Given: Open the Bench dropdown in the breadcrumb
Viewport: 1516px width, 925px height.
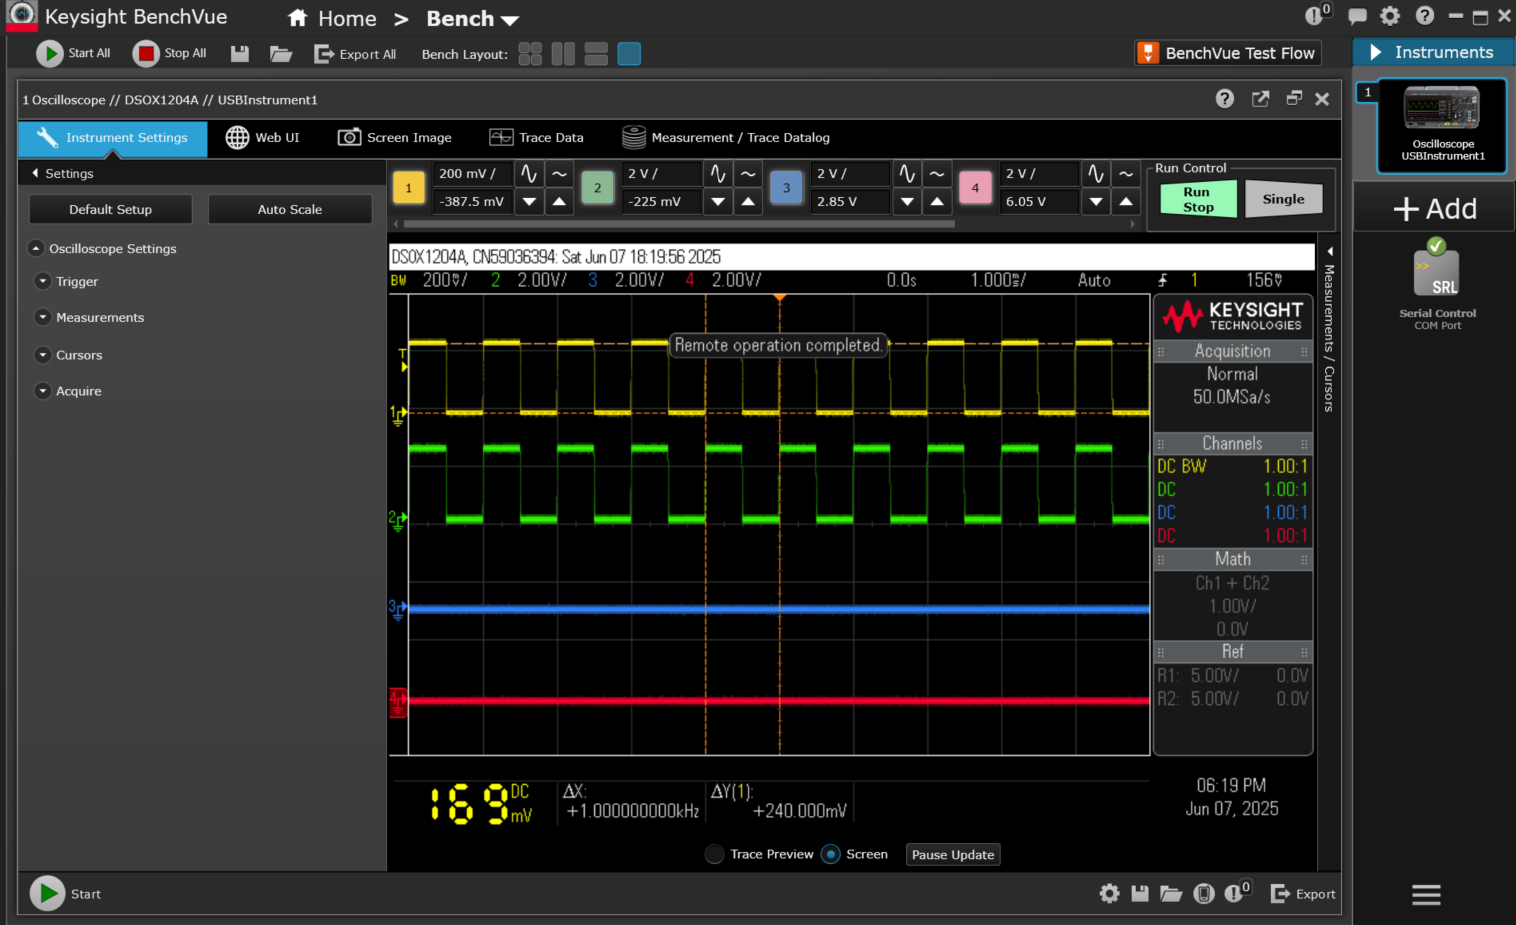Looking at the screenshot, I should pyautogui.click(x=472, y=19).
